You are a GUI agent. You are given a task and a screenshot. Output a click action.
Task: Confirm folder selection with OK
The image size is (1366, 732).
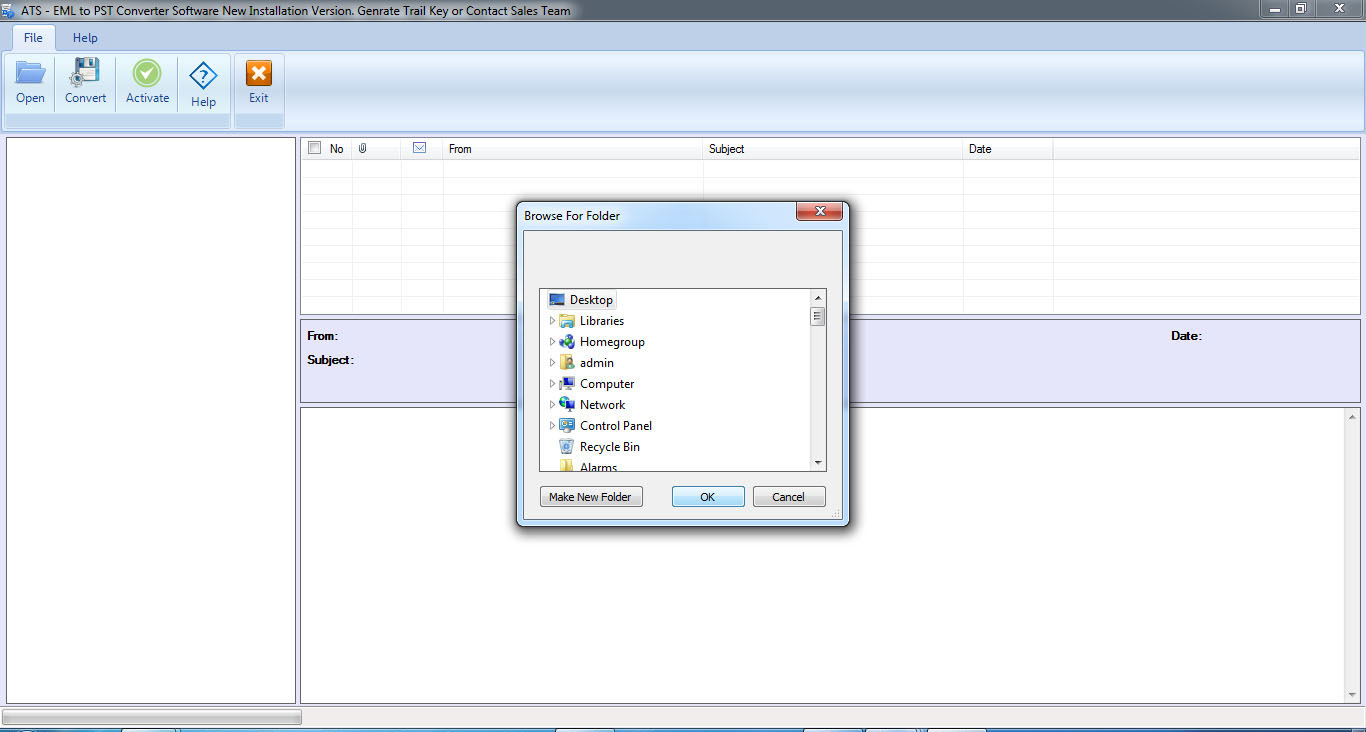708,497
